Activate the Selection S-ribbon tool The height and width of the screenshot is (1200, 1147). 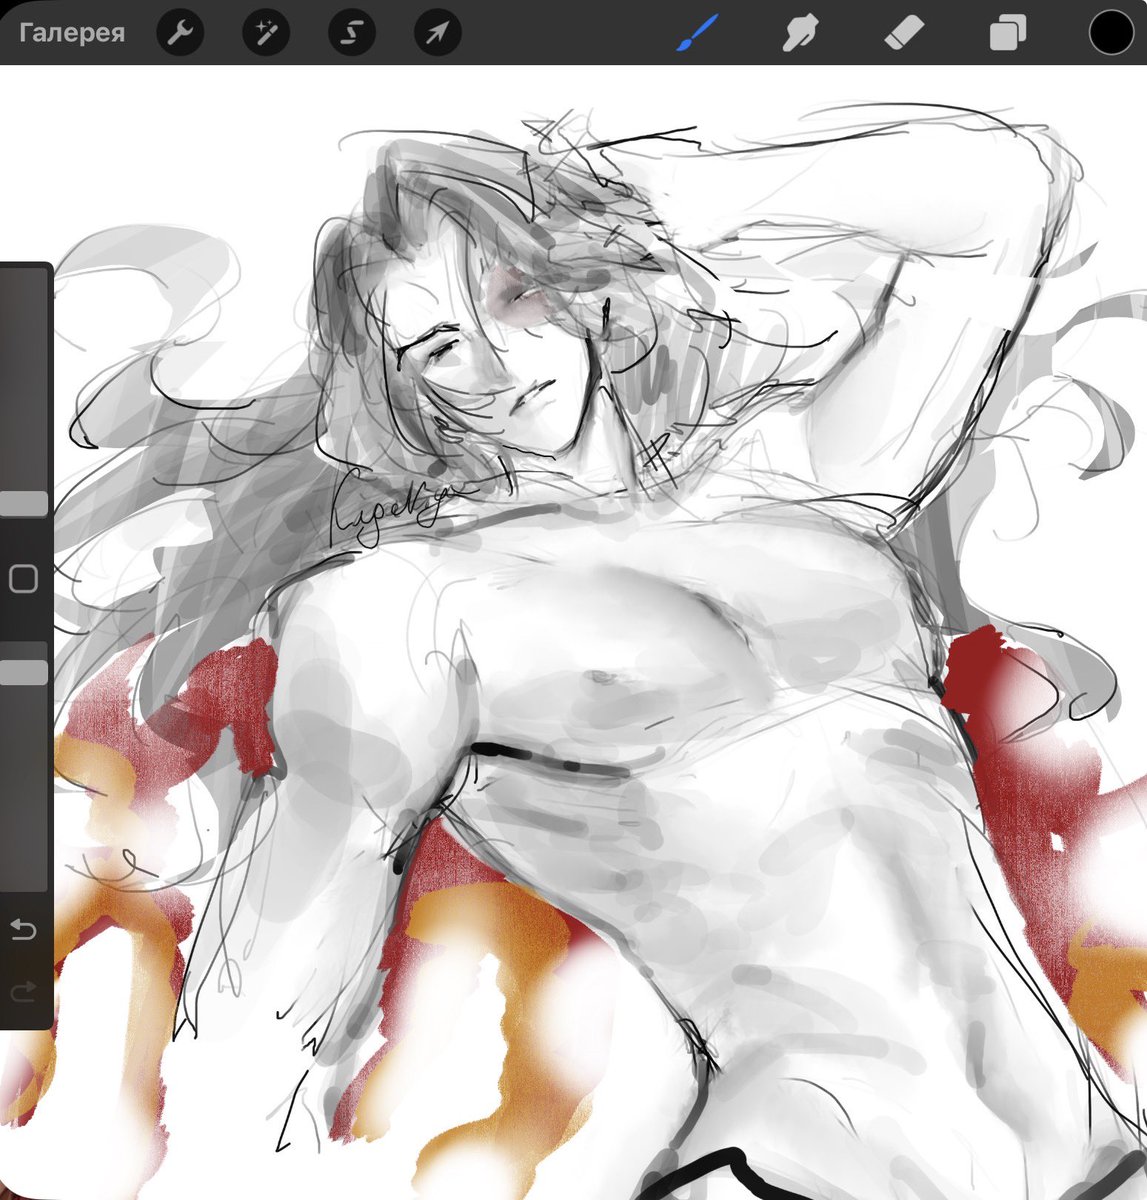(352, 34)
